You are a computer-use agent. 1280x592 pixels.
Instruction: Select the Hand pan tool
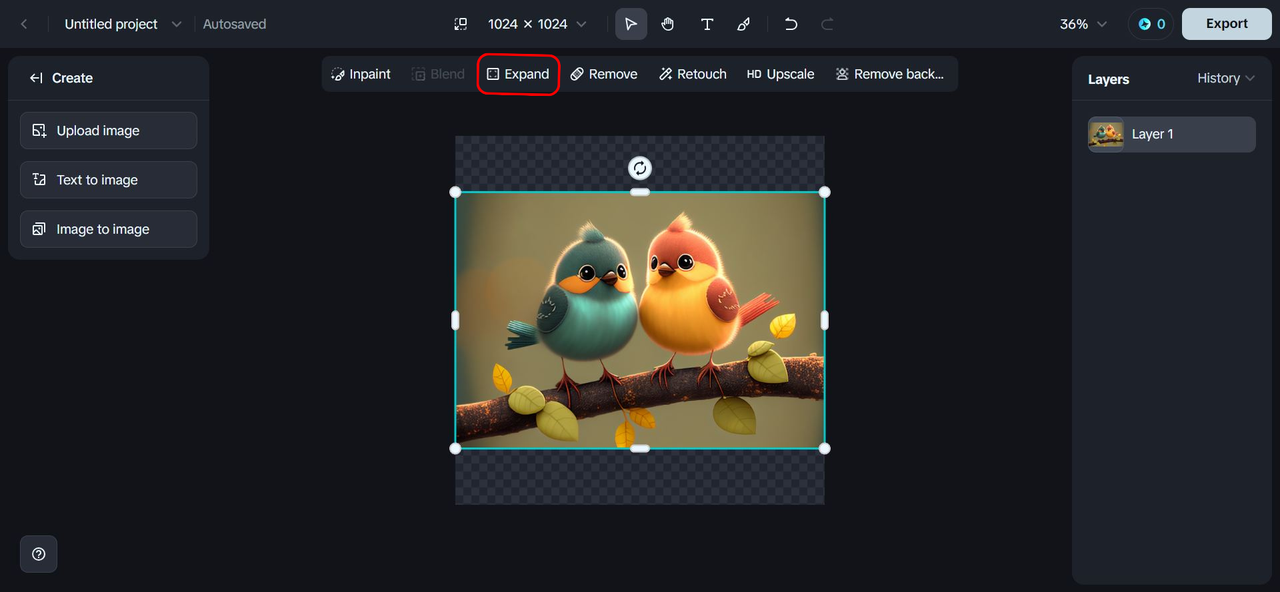pyautogui.click(x=668, y=24)
